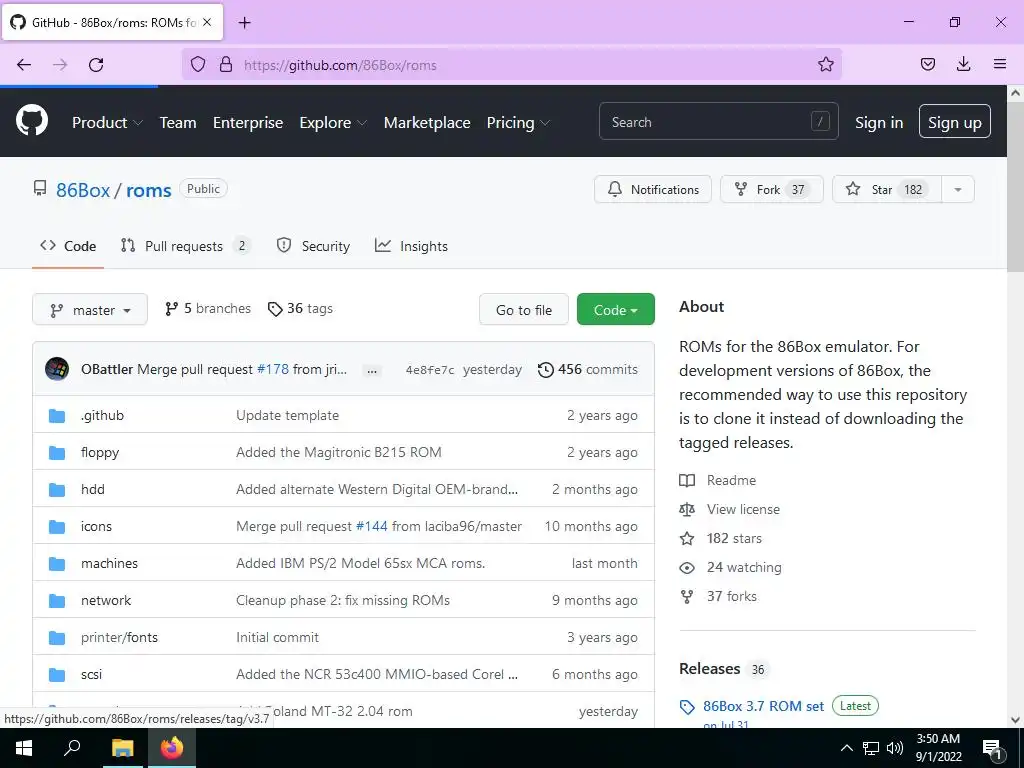Viewport: 1024px width, 768px height.
Task: Click the browser URL address bar
Action: (x=511, y=64)
